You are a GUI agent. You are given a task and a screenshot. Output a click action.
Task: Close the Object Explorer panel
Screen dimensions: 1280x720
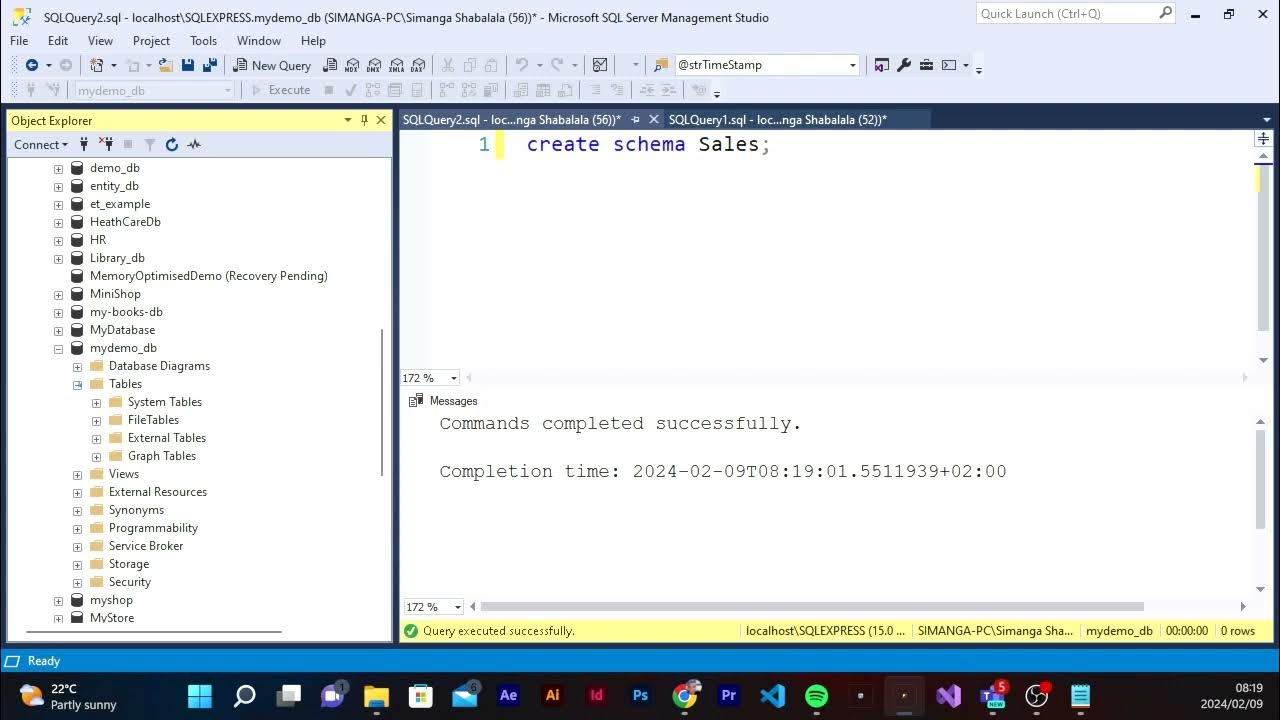[x=381, y=120]
